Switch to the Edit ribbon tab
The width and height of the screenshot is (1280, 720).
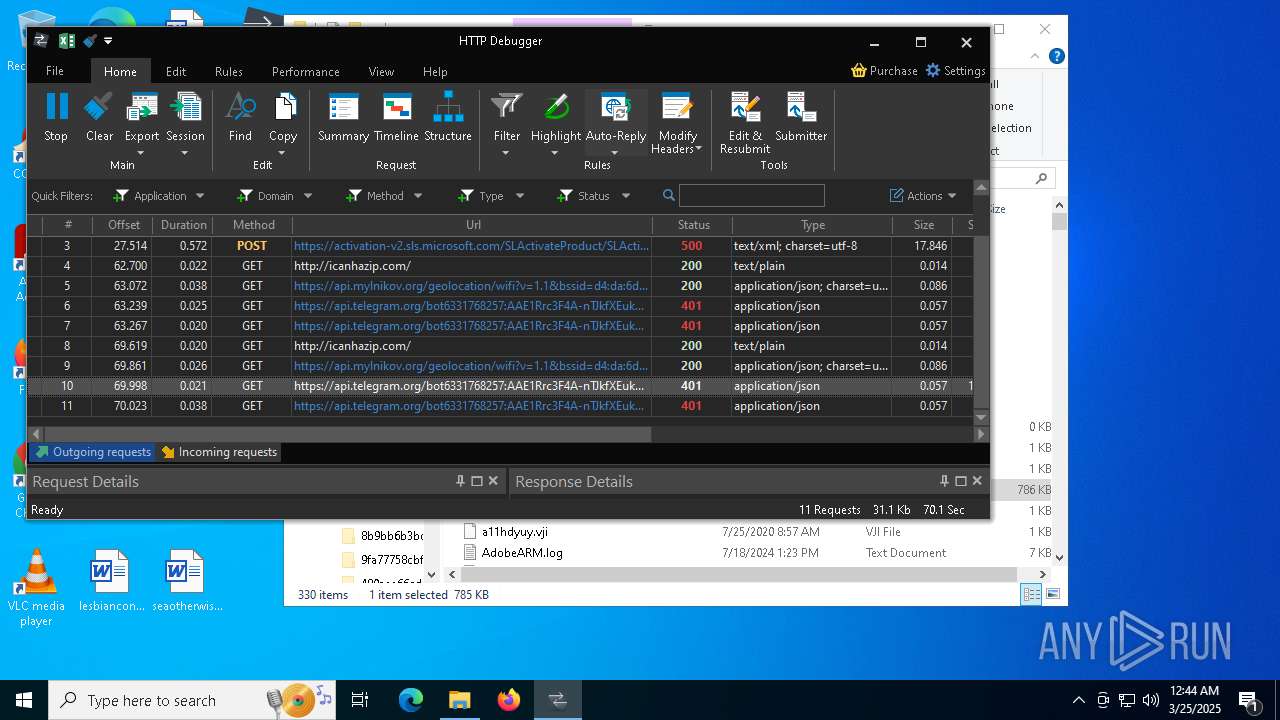click(176, 71)
